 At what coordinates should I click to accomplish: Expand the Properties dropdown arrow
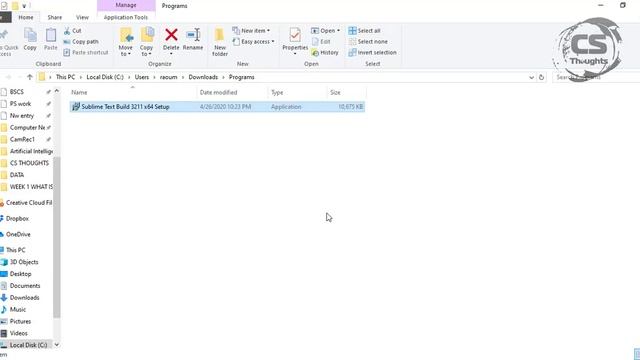pyautogui.click(x=295, y=54)
